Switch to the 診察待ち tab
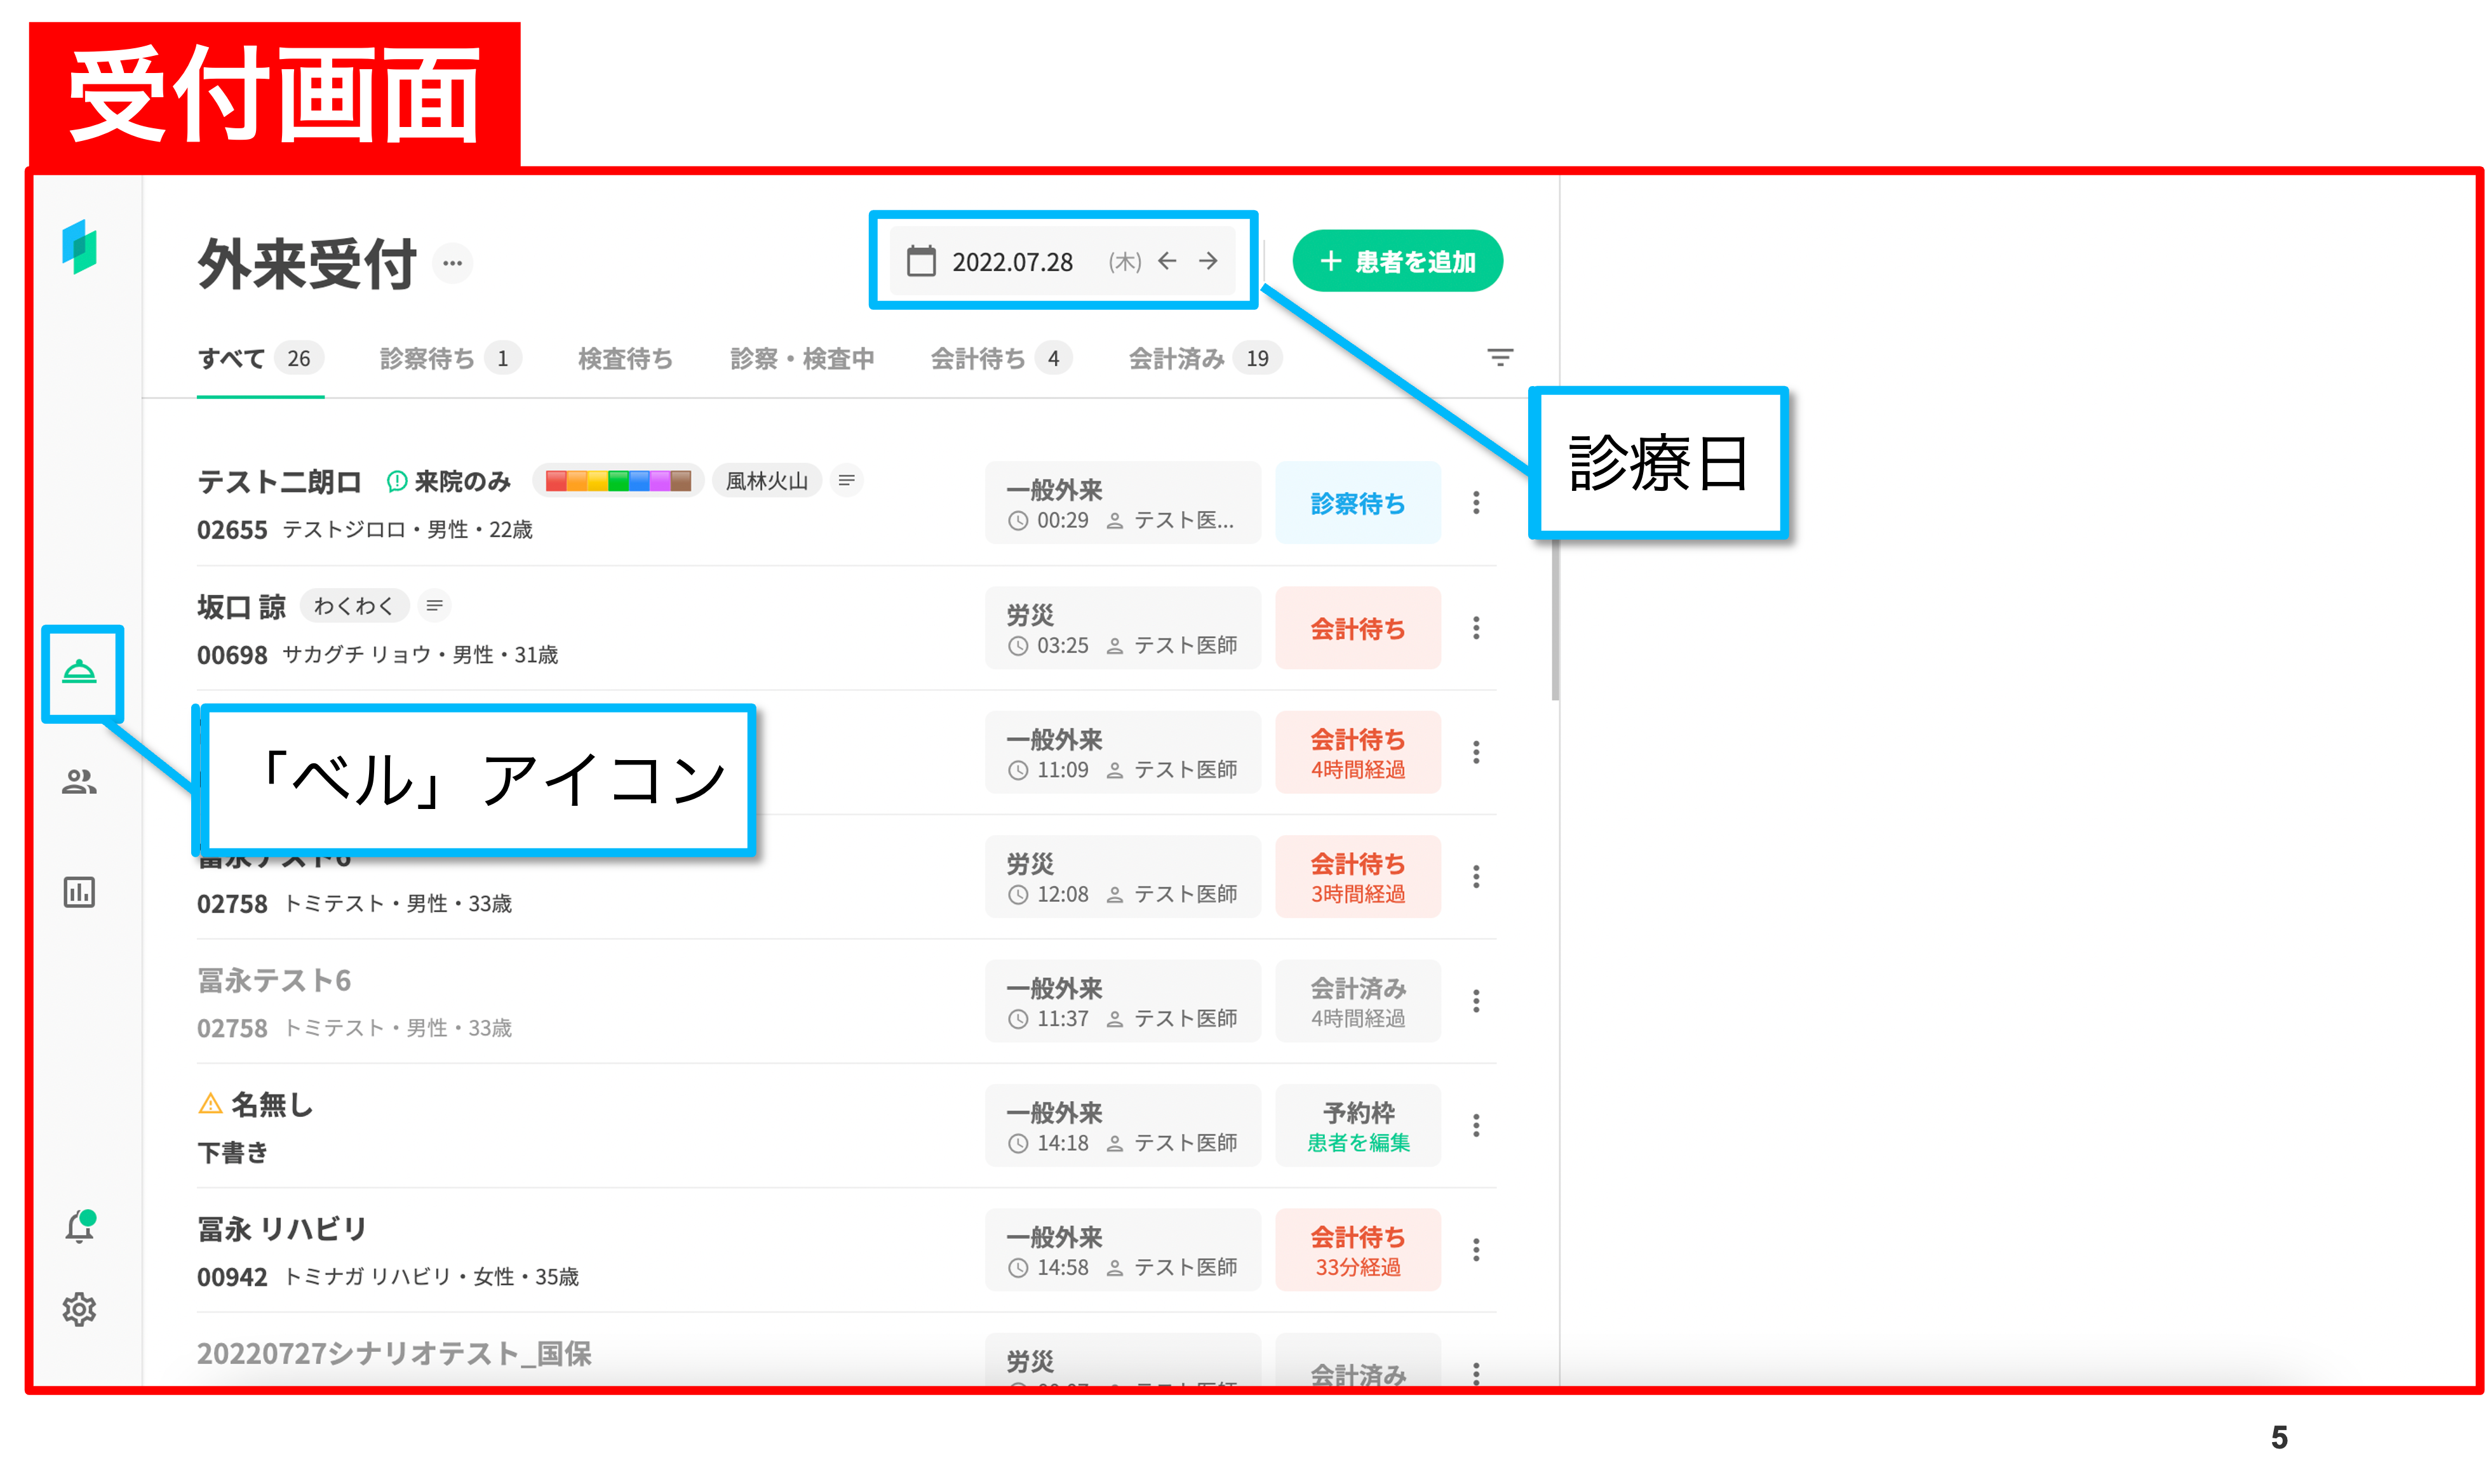The height and width of the screenshot is (1484, 2486). tap(427, 359)
